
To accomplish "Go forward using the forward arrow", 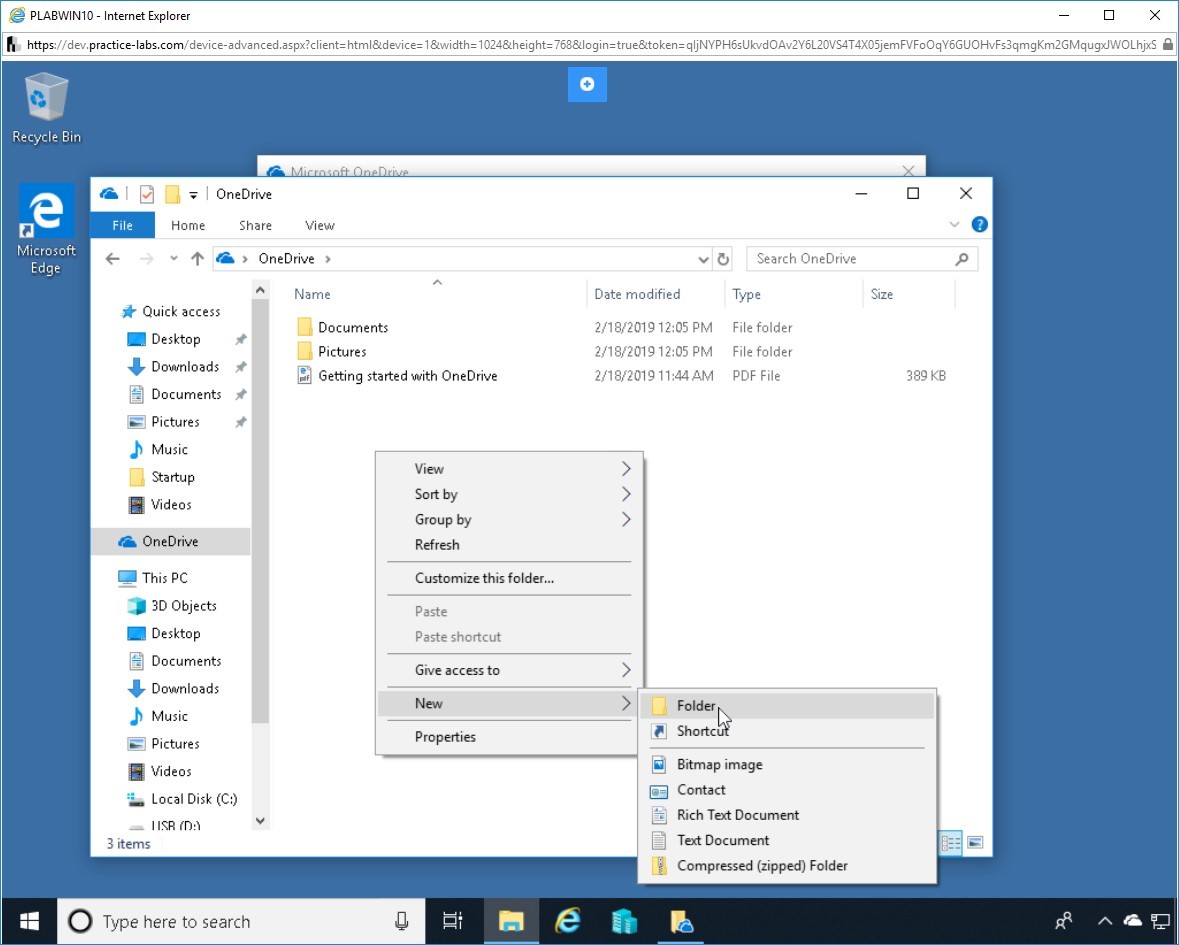I will coord(147,259).
